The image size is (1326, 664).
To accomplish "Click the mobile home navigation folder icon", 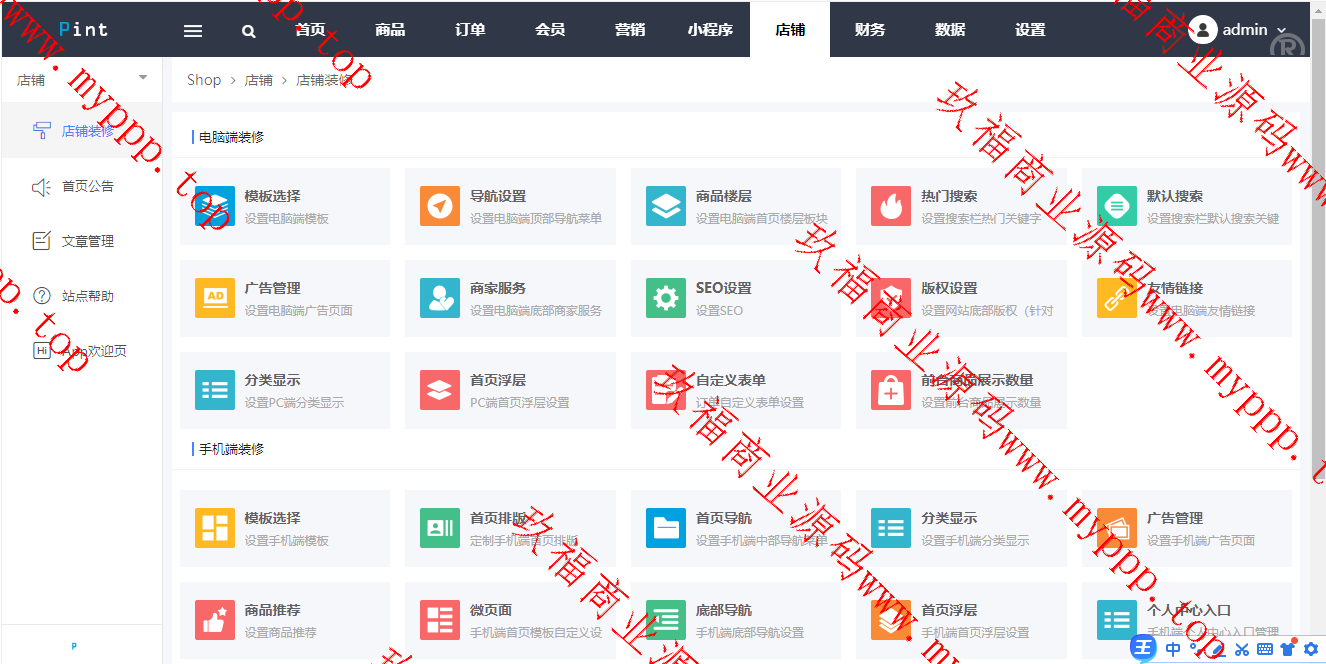I will coord(666,528).
